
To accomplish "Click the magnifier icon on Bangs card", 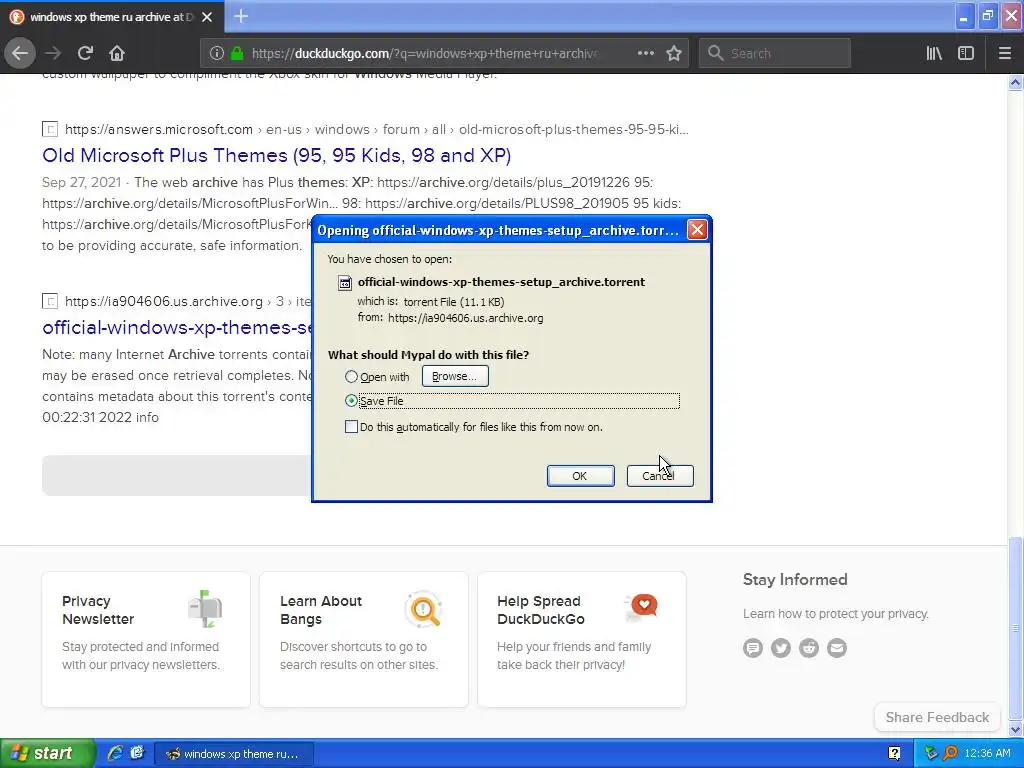I will 424,609.
